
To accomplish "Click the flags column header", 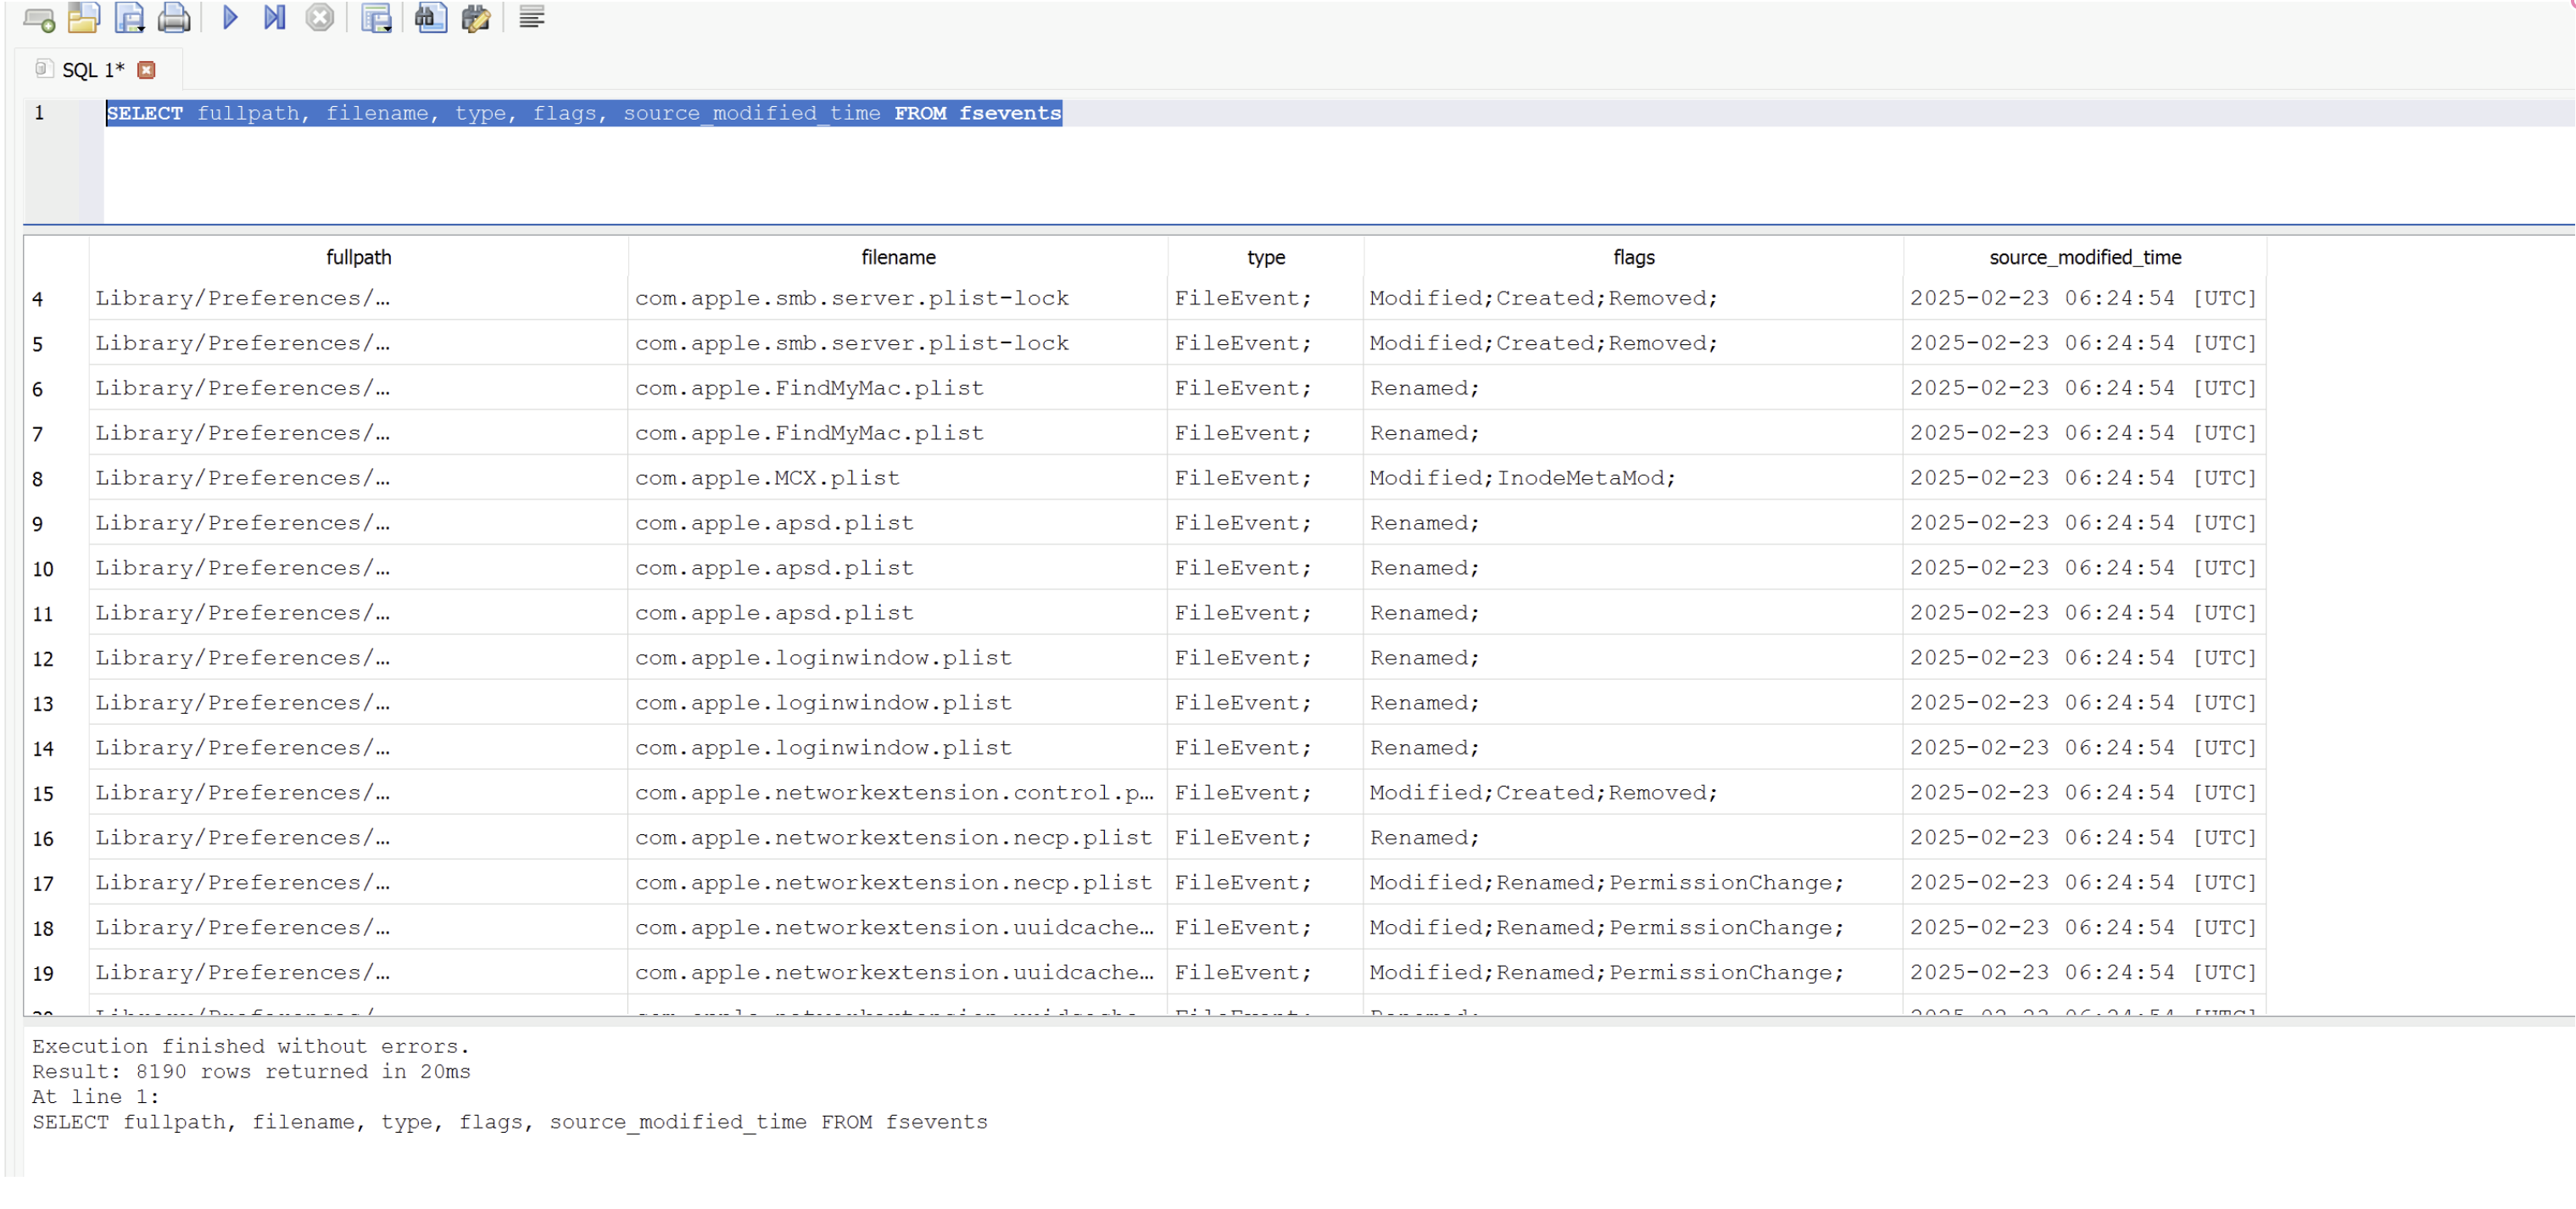I will click(1633, 257).
